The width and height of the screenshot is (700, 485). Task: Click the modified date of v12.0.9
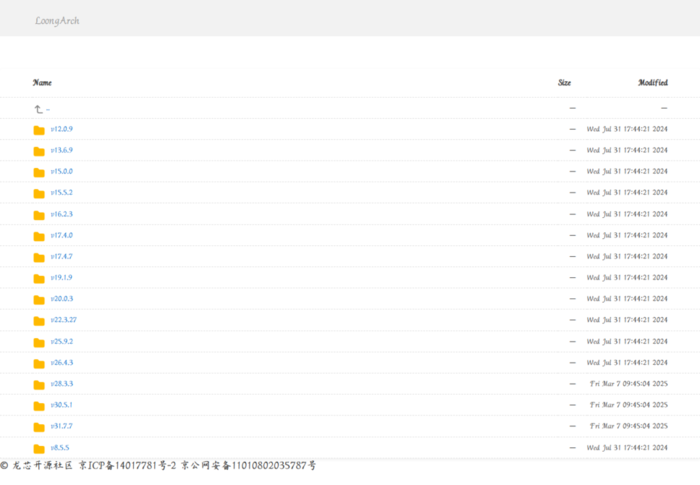pyautogui.click(x=627, y=129)
